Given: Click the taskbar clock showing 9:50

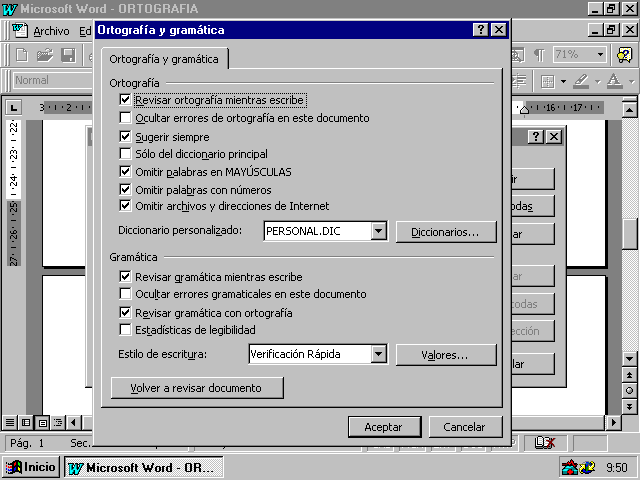Looking at the screenshot, I should (x=616, y=467).
